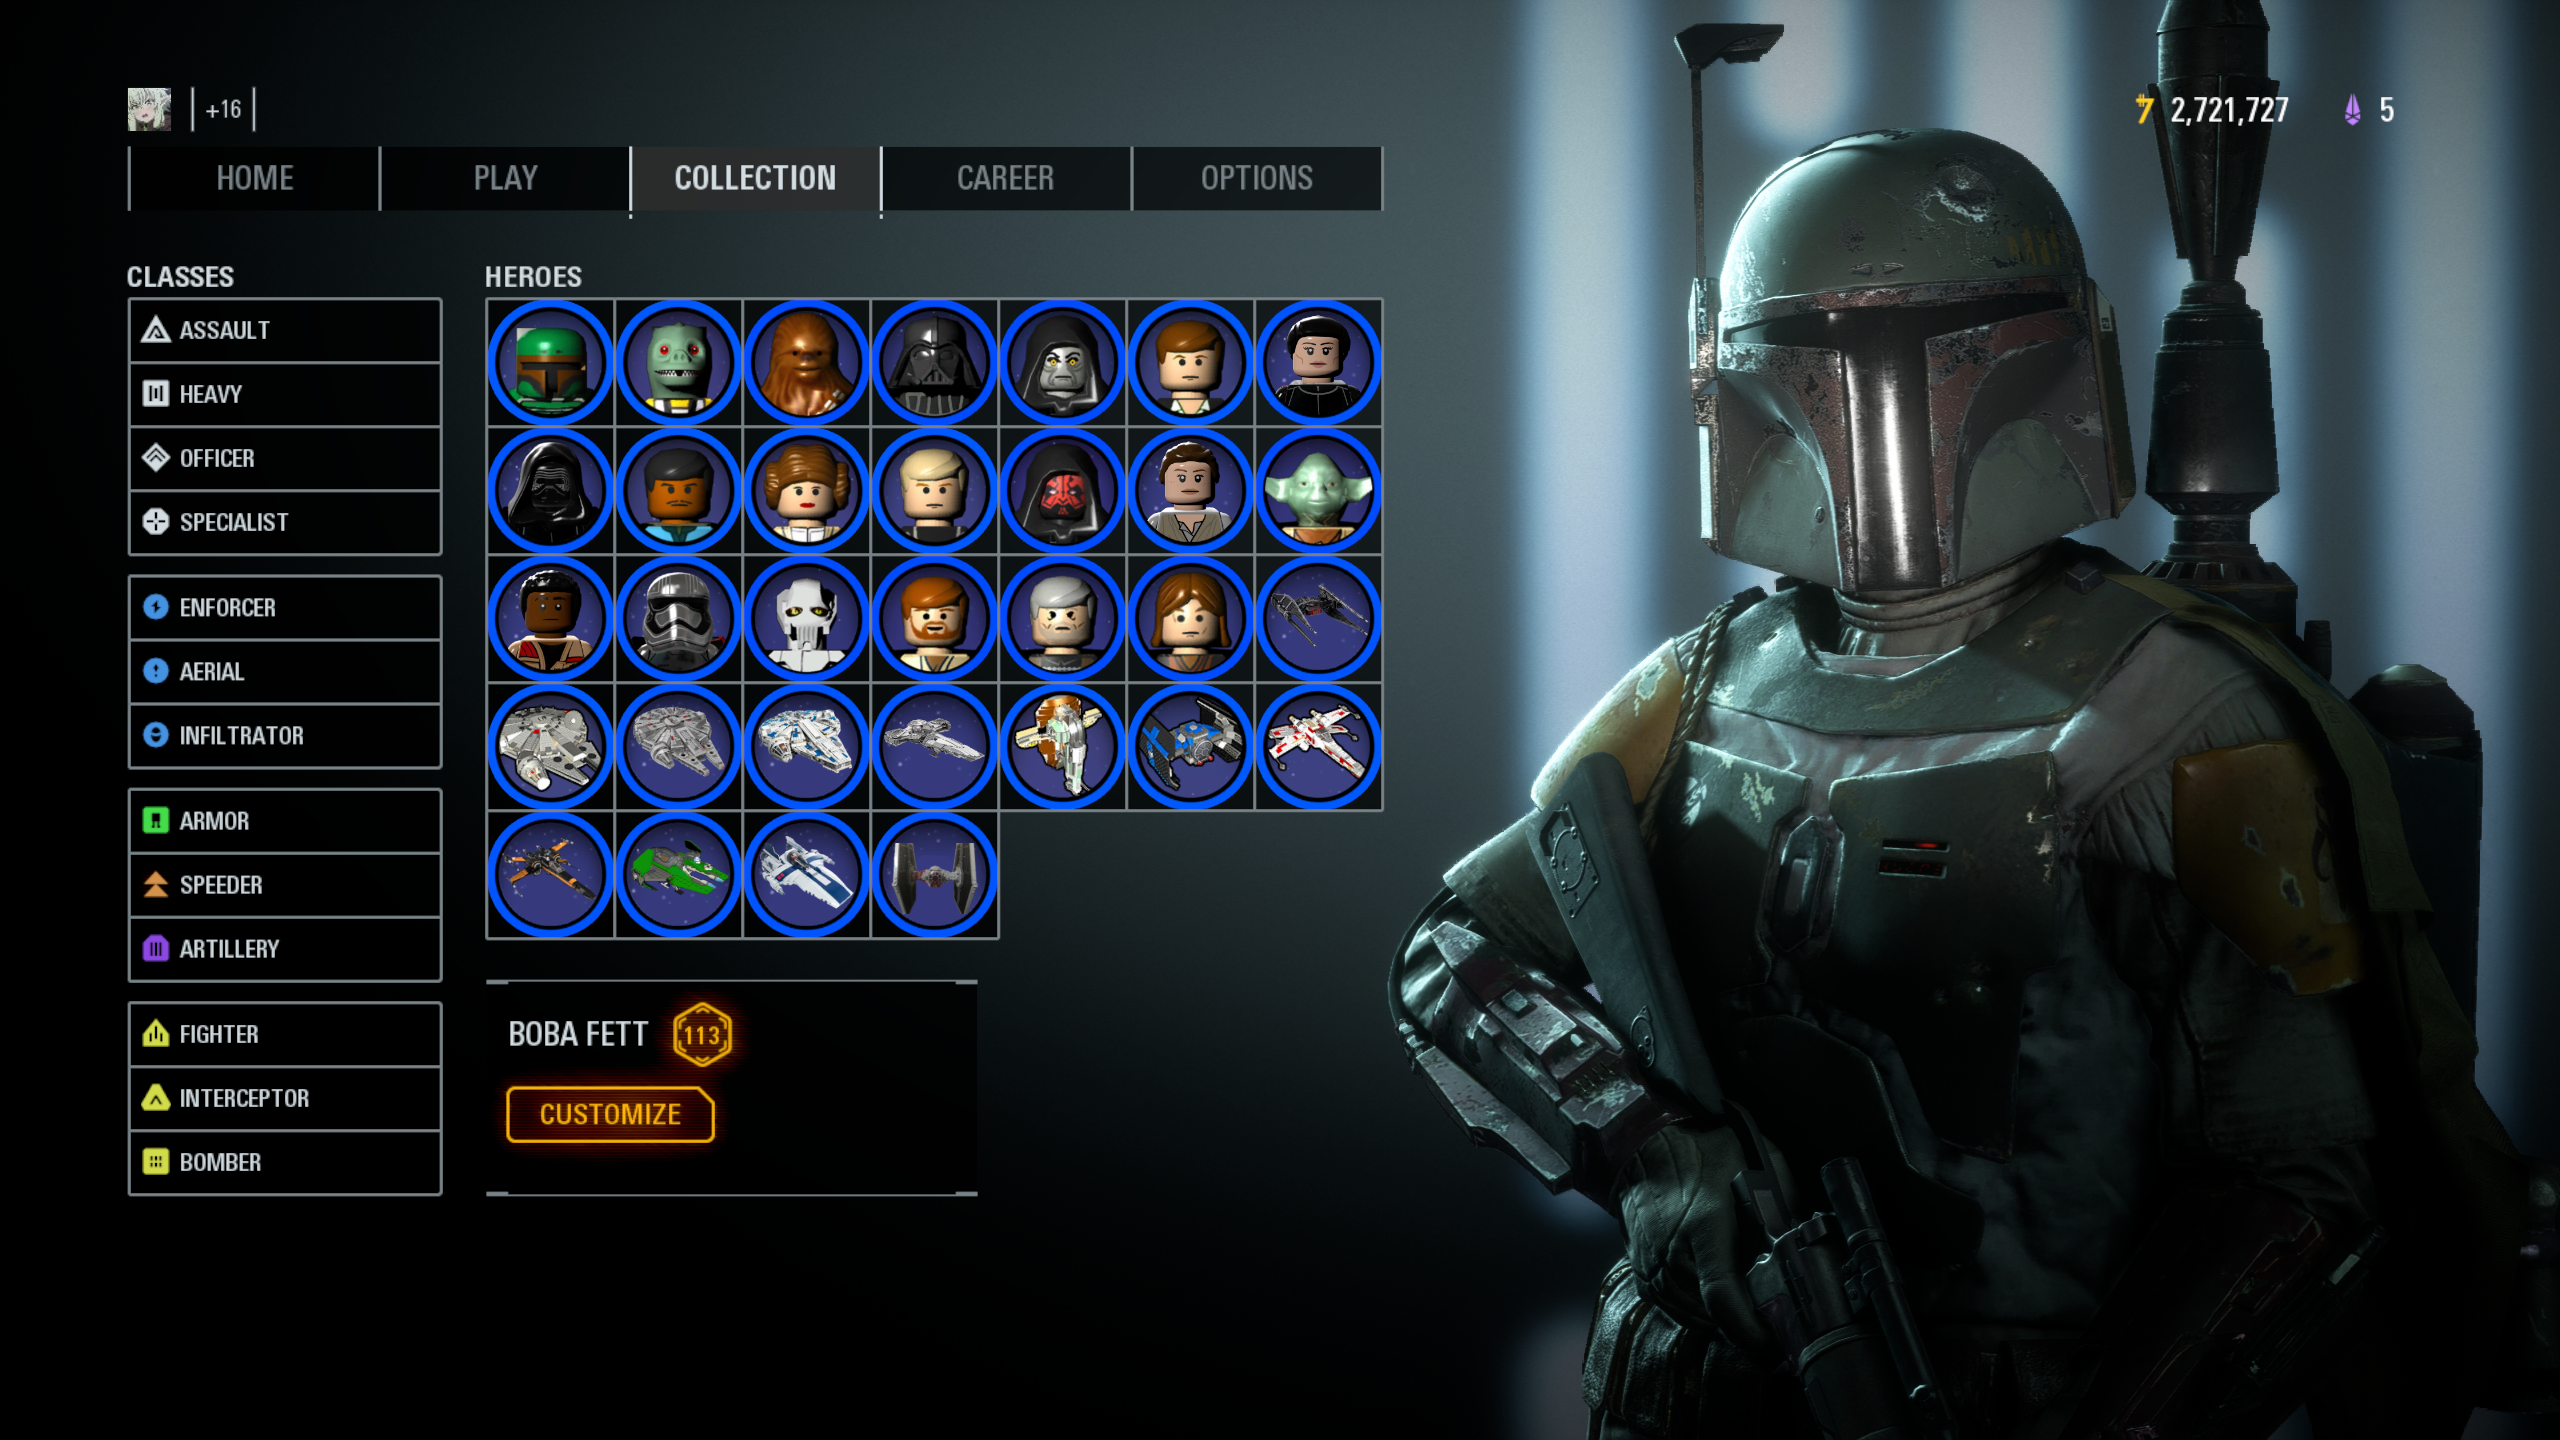Expand the ARTILLERY class category
The image size is (2560, 1440).
point(285,948)
